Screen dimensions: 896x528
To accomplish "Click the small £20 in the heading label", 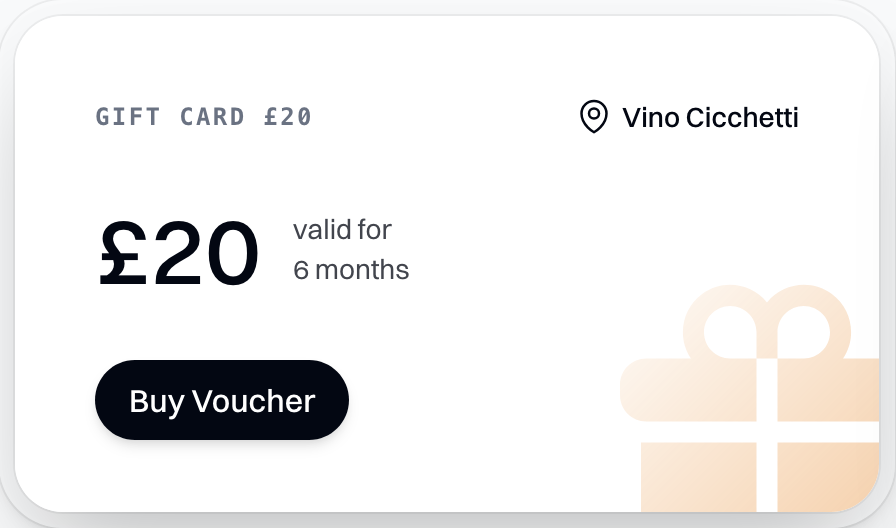I will click(288, 117).
